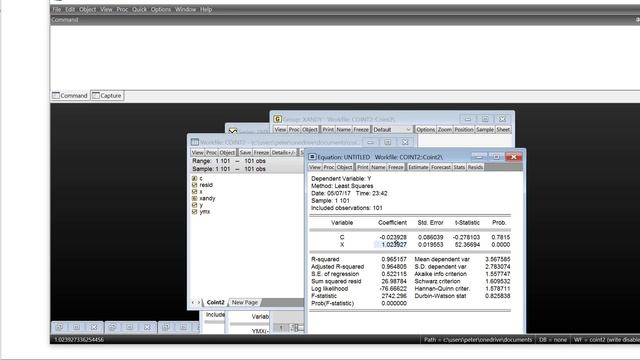Click the F-statistic value 2742.296
This screenshot has width=640, height=360.
click(394, 296)
